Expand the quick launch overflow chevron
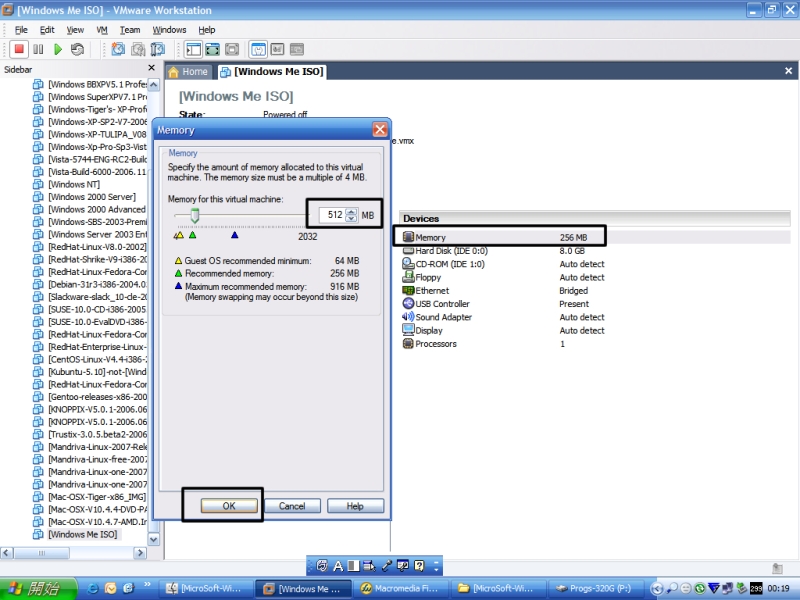The height and width of the screenshot is (600, 800). coord(147,585)
